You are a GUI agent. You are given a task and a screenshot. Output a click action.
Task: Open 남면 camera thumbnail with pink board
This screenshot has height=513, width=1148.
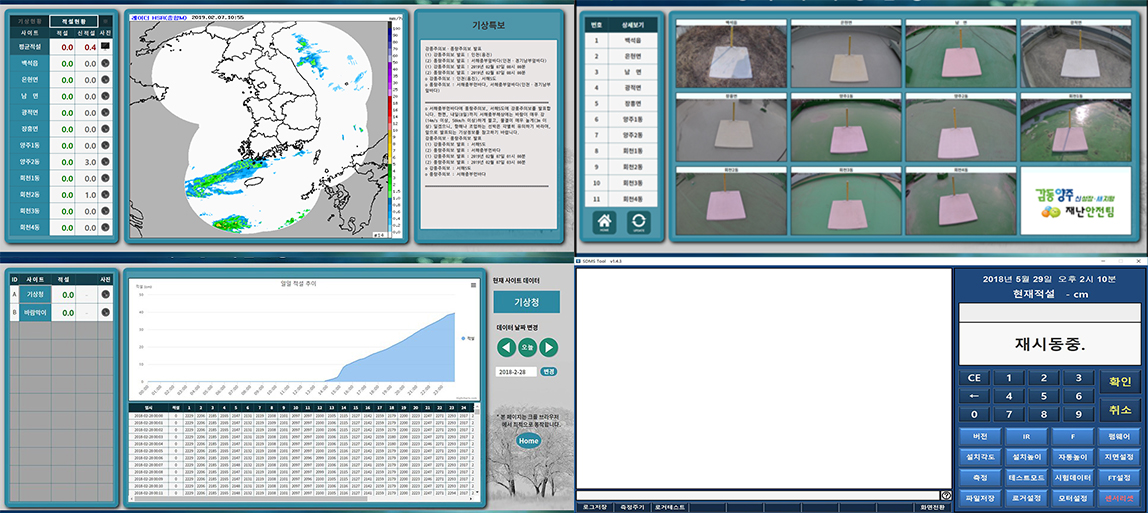click(960, 53)
